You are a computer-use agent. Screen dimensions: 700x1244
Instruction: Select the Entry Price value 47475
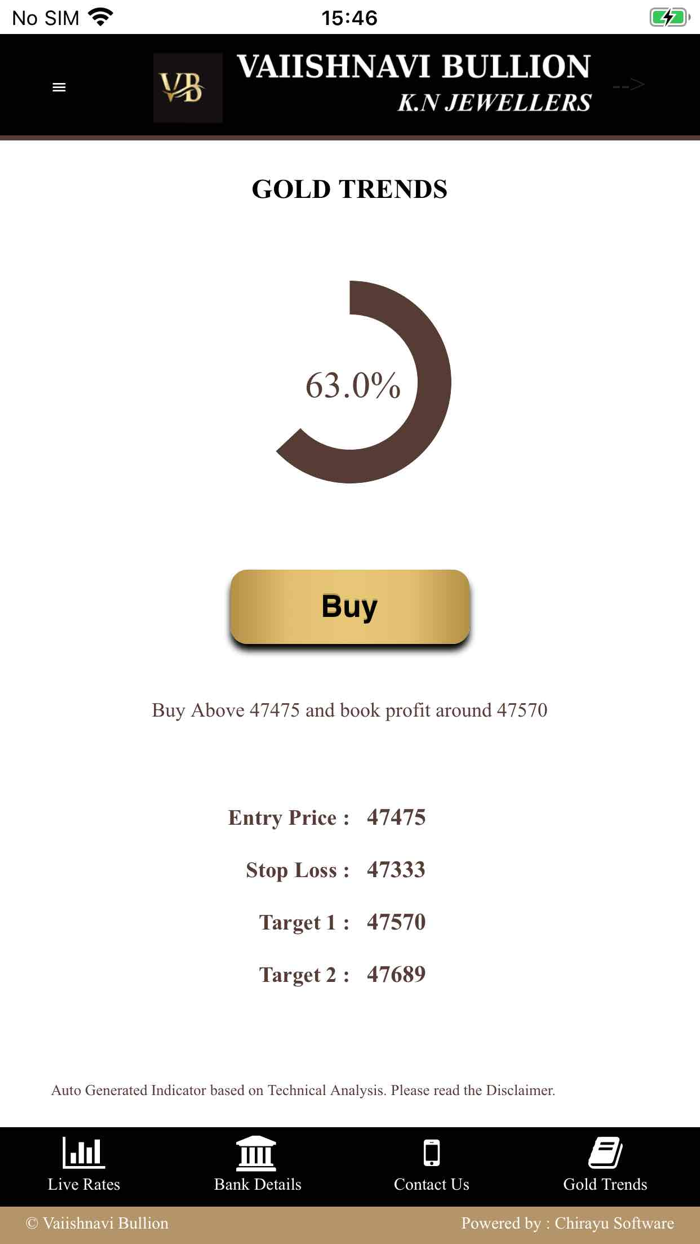[x=396, y=817]
